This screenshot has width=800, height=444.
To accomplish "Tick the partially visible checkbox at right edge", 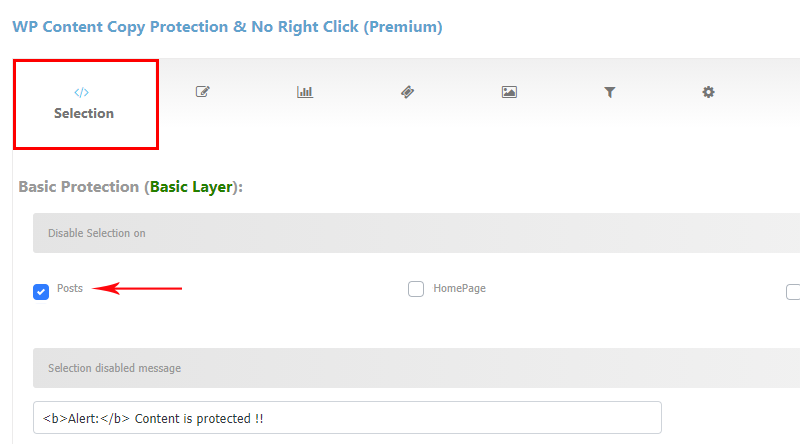I will click(x=793, y=292).
